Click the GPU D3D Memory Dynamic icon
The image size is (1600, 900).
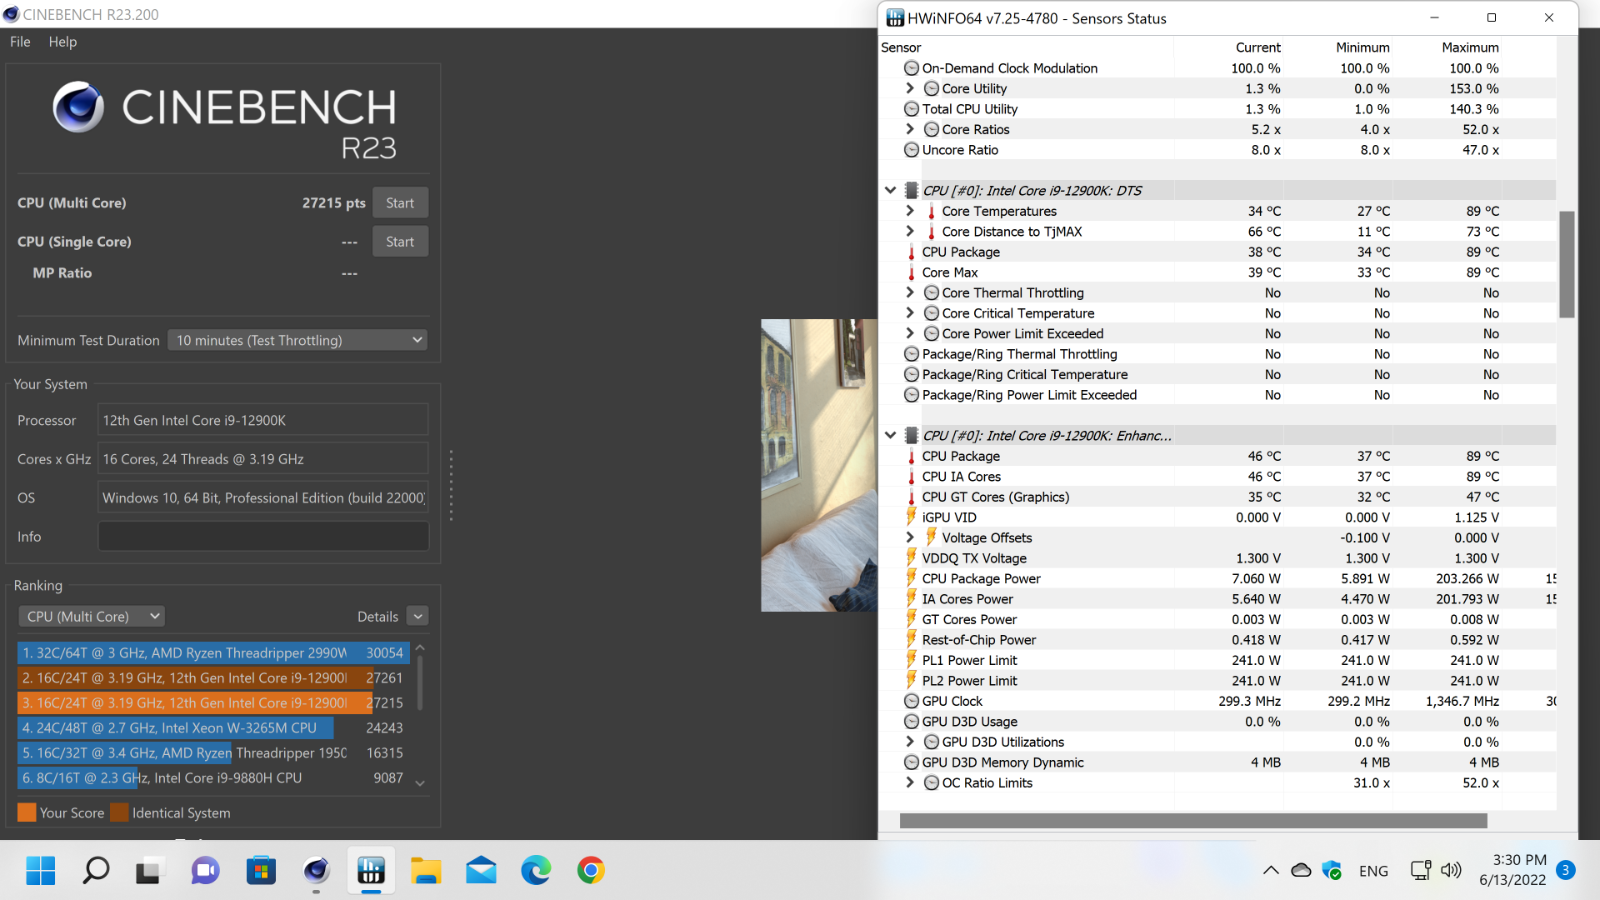pyautogui.click(x=911, y=762)
